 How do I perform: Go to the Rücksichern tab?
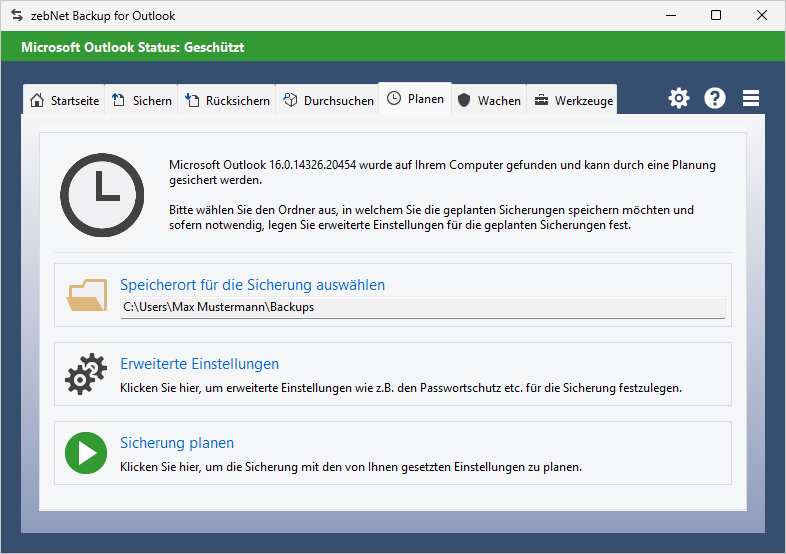point(228,101)
